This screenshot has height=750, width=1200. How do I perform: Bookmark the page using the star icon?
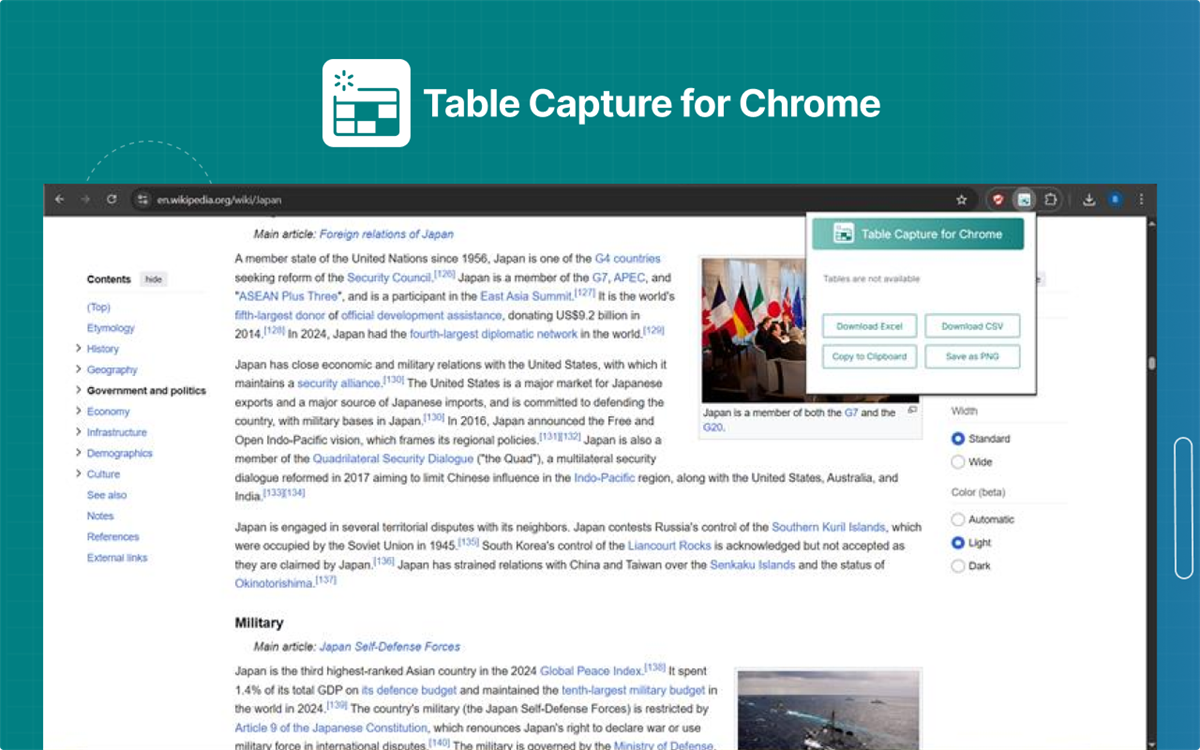click(961, 199)
